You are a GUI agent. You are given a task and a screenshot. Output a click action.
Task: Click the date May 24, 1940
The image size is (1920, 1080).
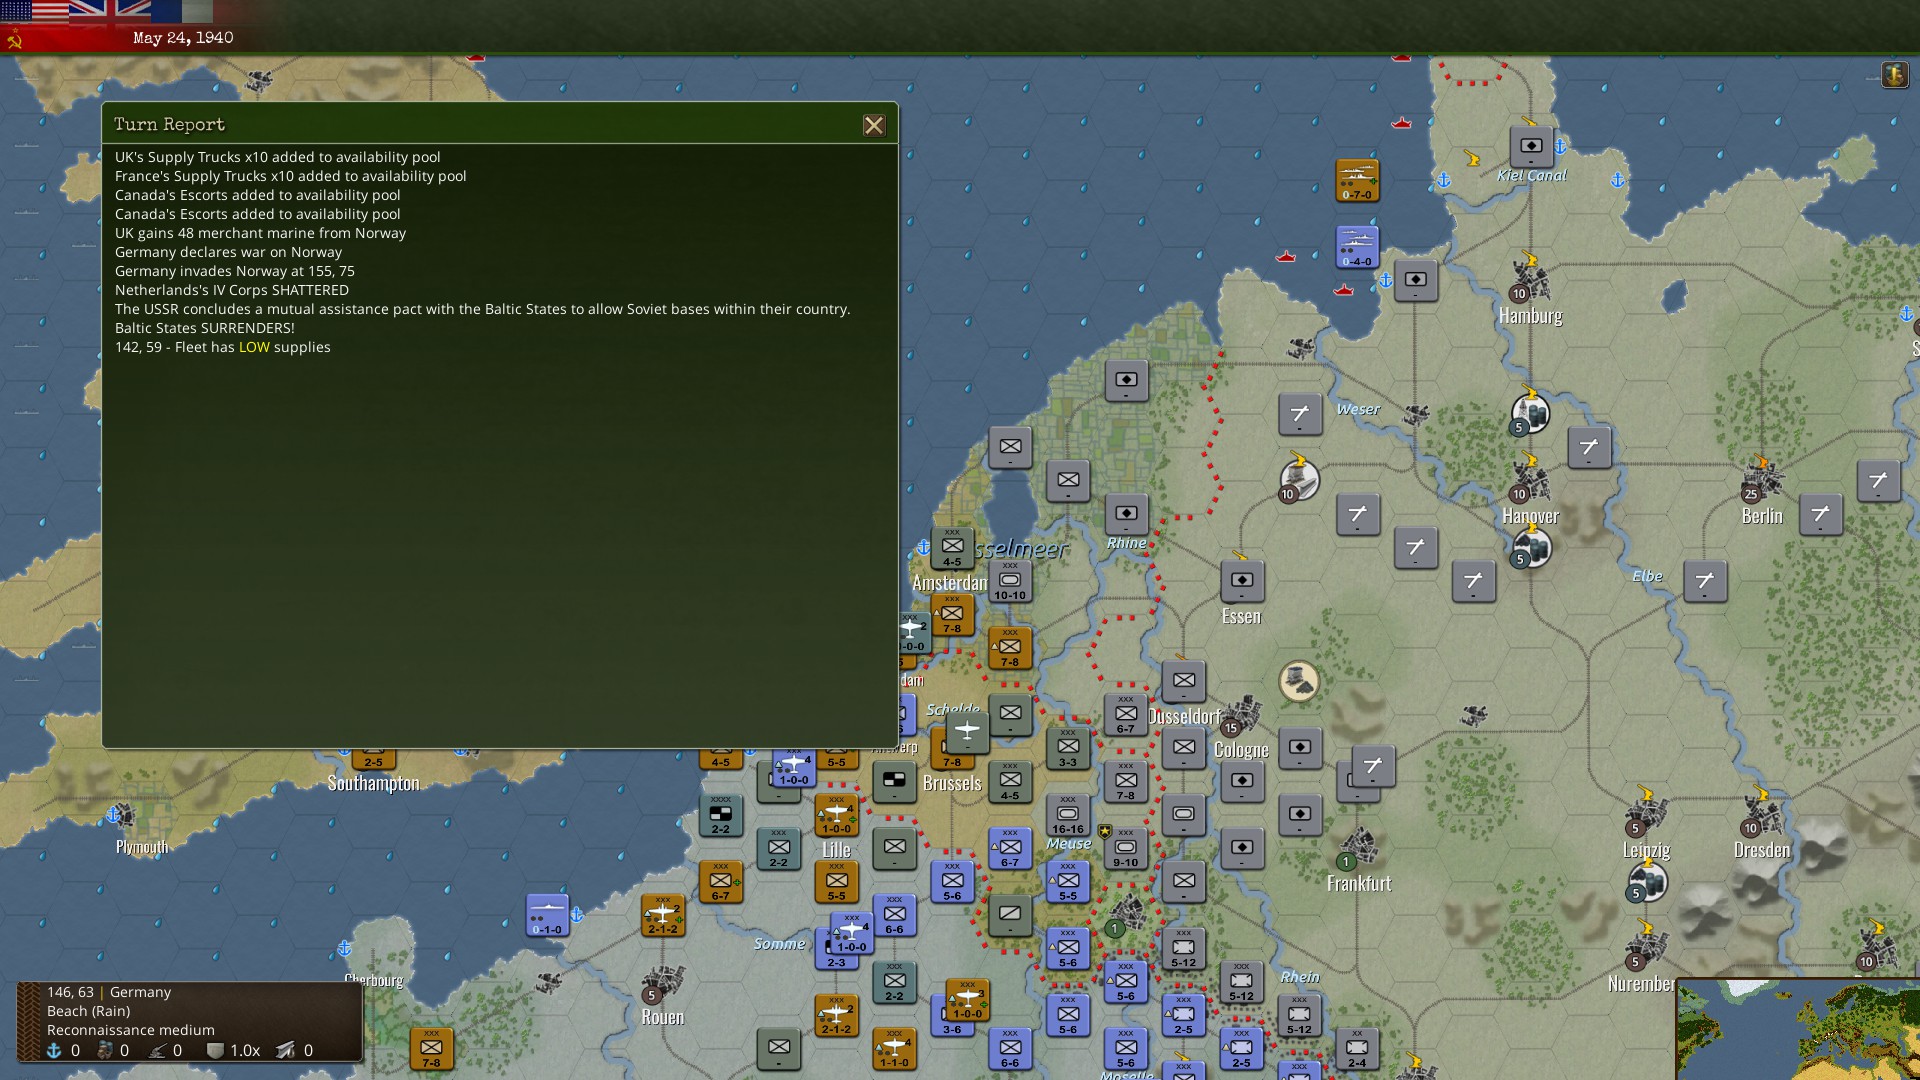coord(183,38)
